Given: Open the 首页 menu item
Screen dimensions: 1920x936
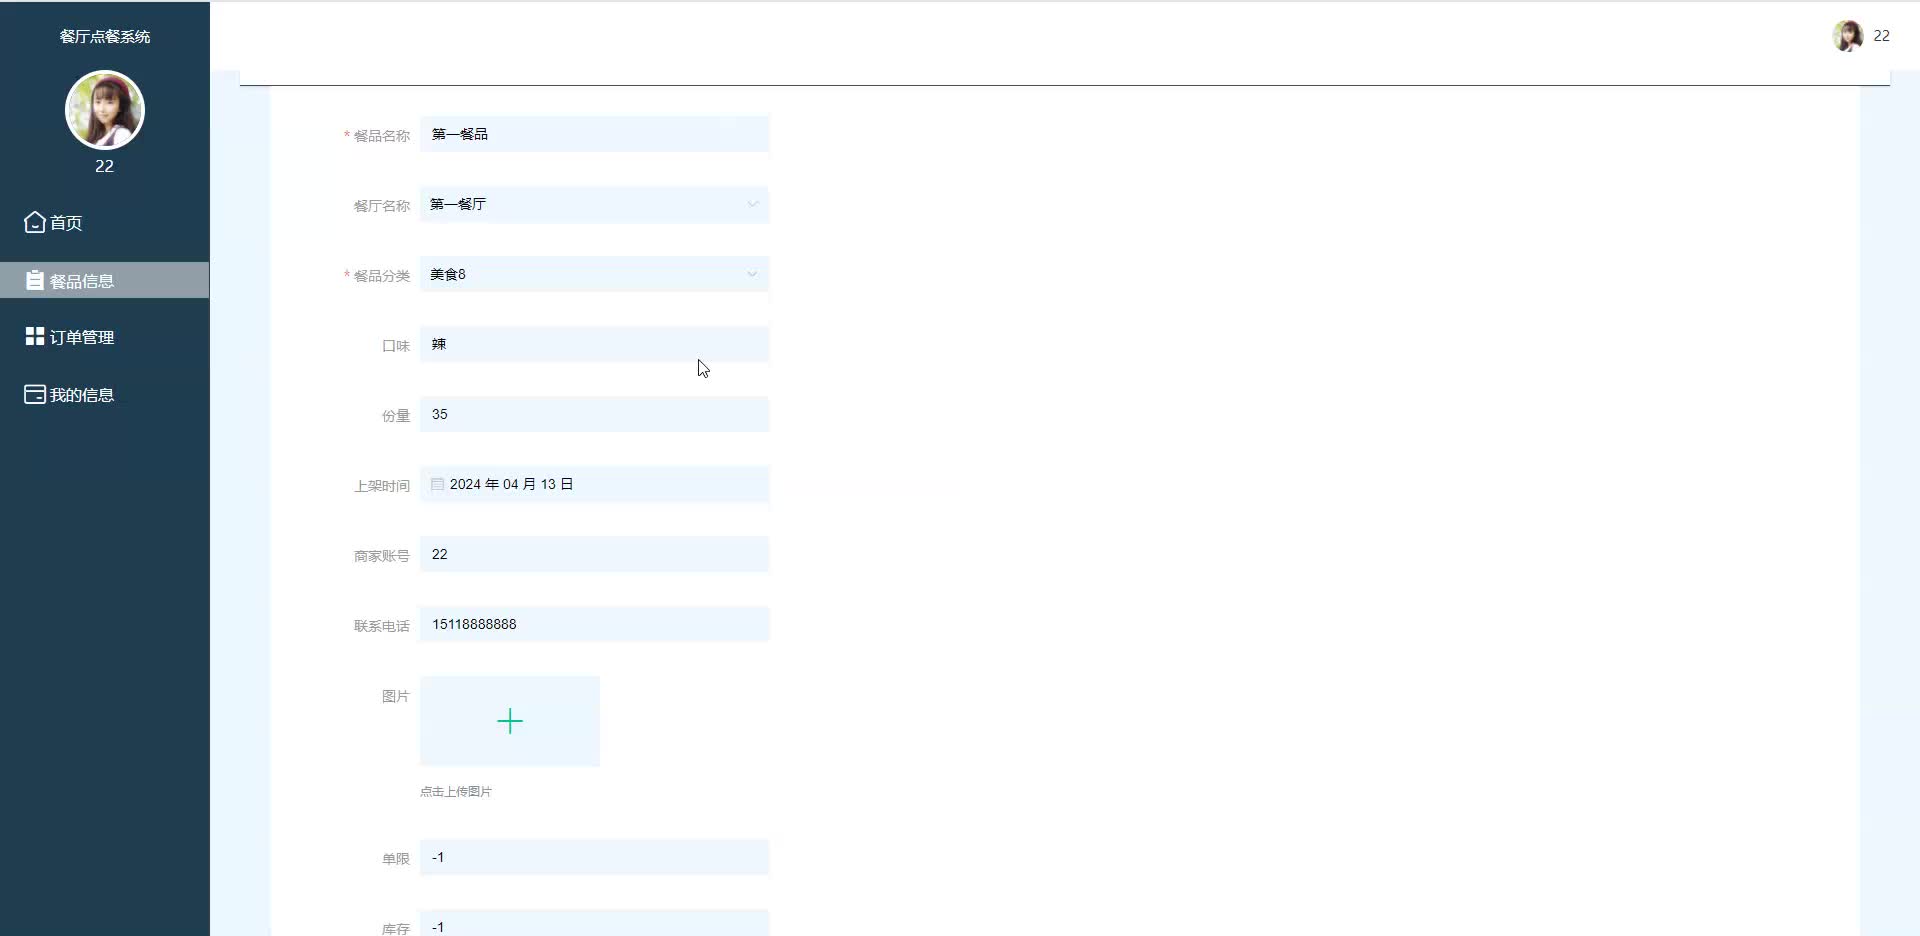Looking at the screenshot, I should point(105,222).
